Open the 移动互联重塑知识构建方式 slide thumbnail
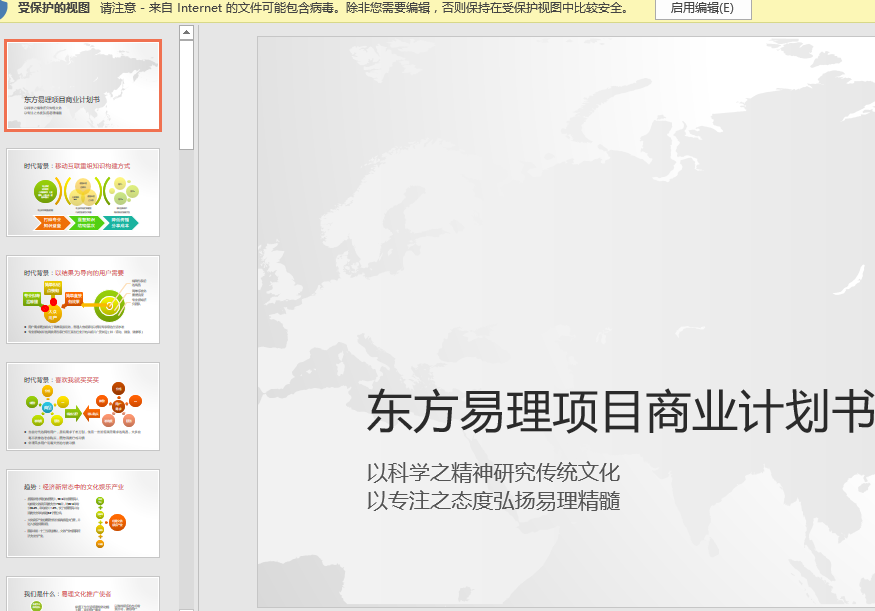 83,192
